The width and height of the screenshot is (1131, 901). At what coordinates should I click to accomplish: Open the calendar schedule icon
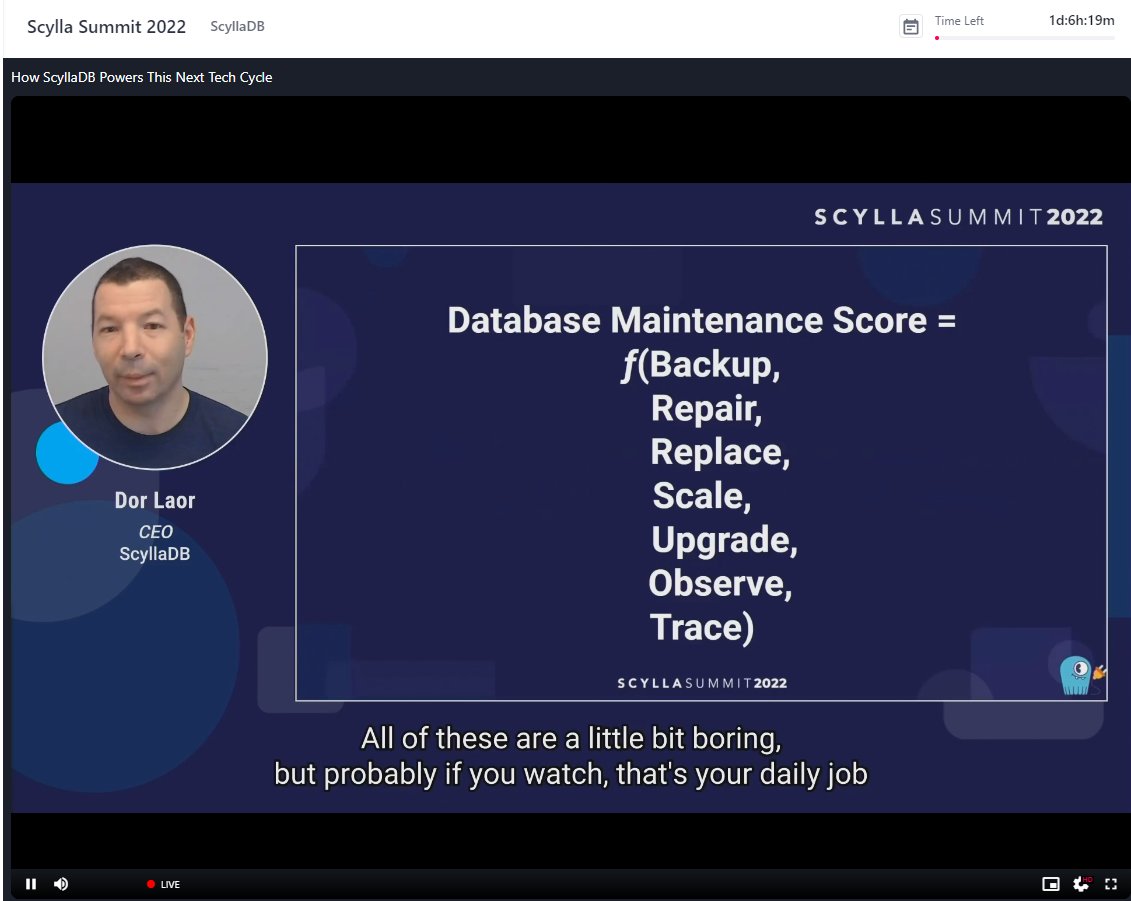(911, 27)
